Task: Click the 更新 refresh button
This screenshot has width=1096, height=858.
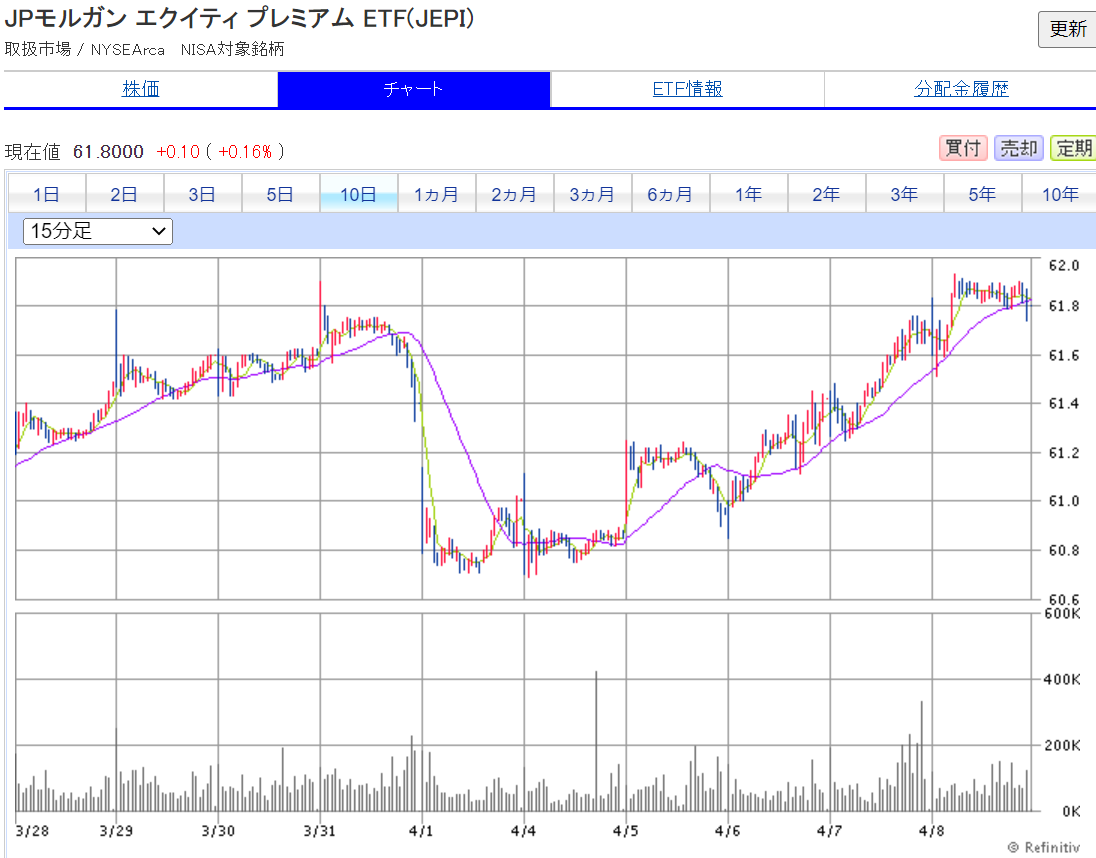Action: click(x=1067, y=29)
